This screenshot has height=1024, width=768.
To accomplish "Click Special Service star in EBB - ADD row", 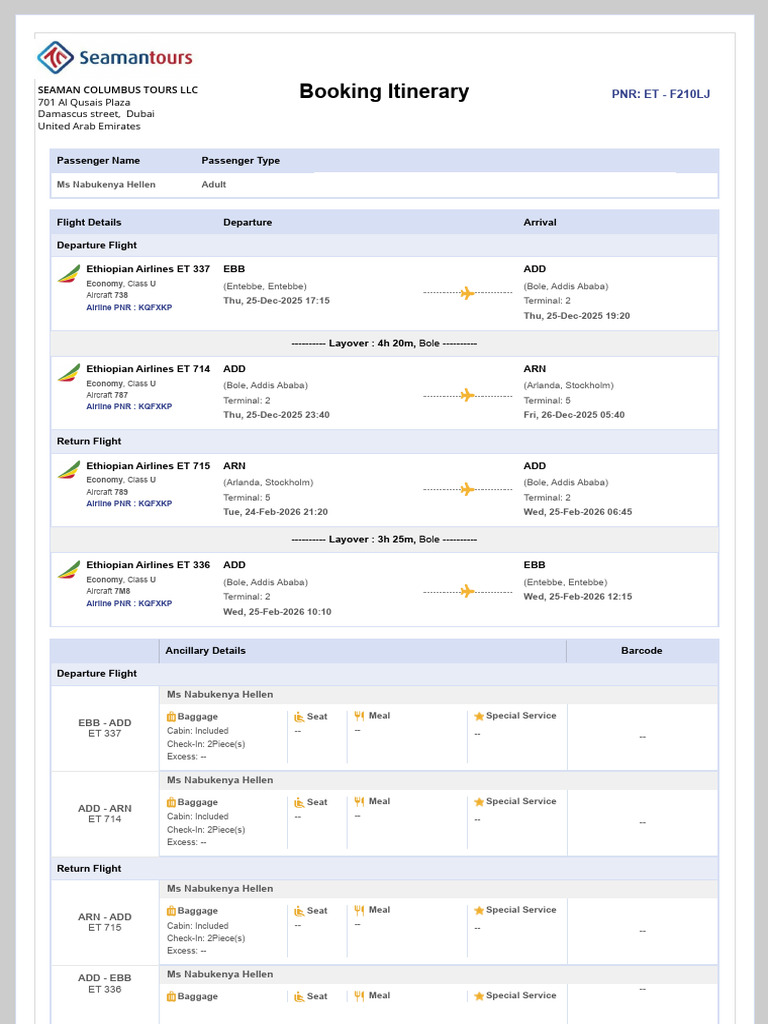I will [x=479, y=716].
